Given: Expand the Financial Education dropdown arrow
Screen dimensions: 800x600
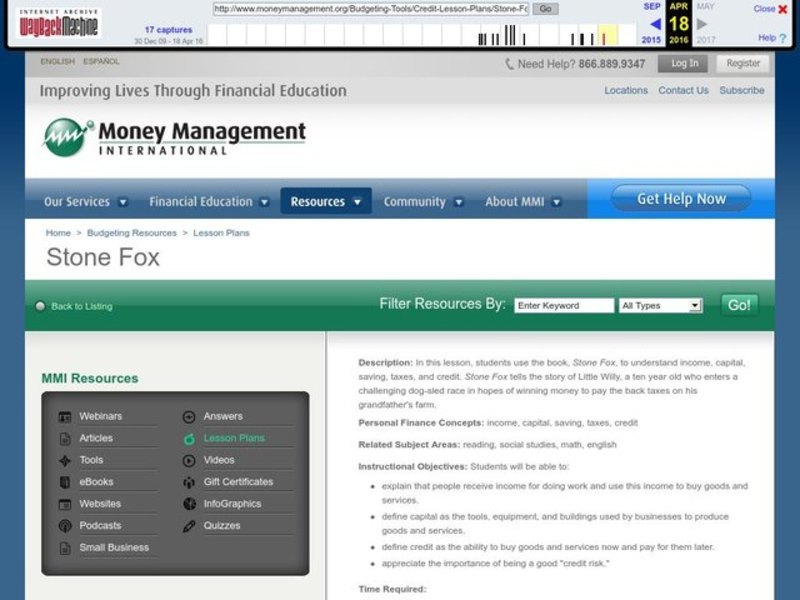Looking at the screenshot, I should (264, 202).
